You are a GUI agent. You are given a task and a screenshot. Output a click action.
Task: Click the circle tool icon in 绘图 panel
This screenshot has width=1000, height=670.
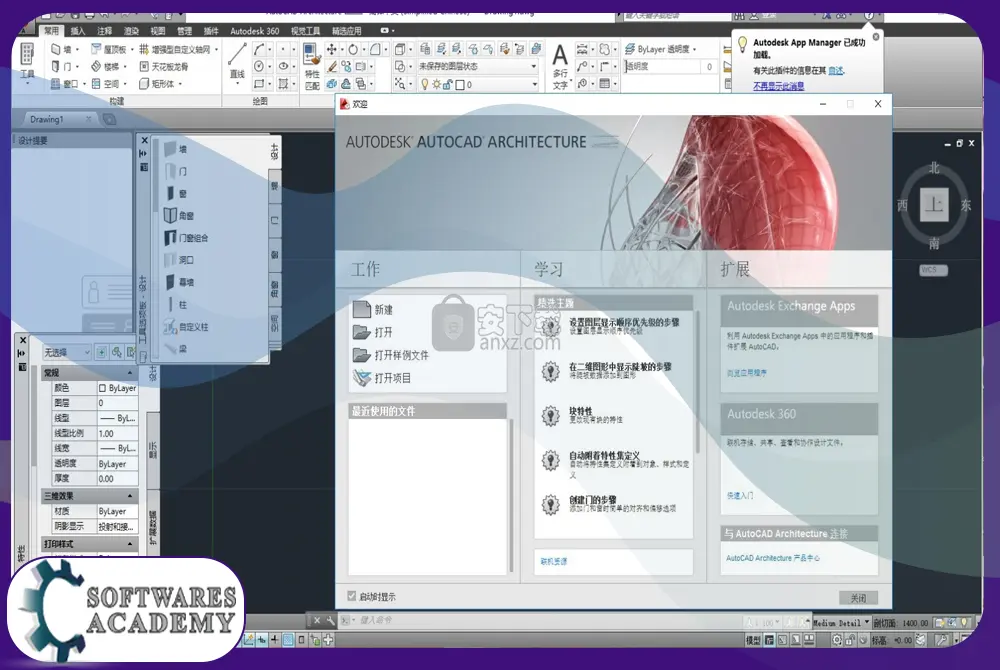[x=259, y=66]
